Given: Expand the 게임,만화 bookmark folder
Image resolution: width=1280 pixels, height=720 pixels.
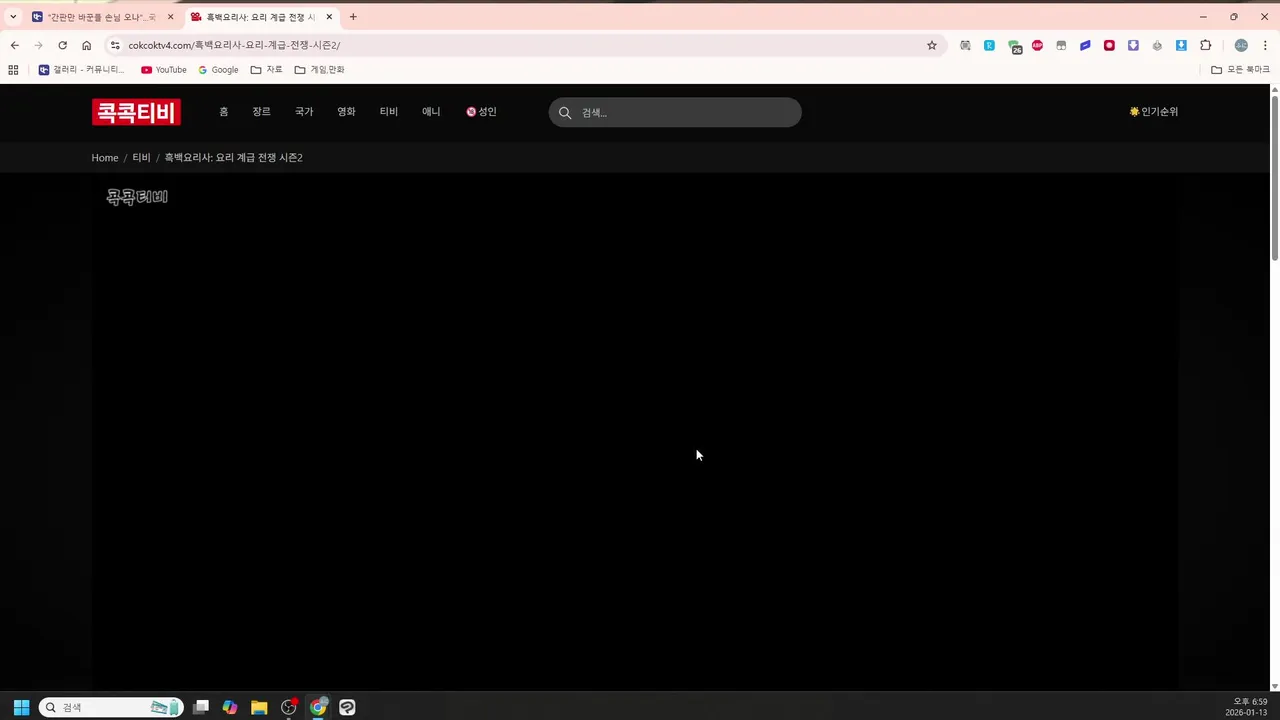Looking at the screenshot, I should pos(319,70).
